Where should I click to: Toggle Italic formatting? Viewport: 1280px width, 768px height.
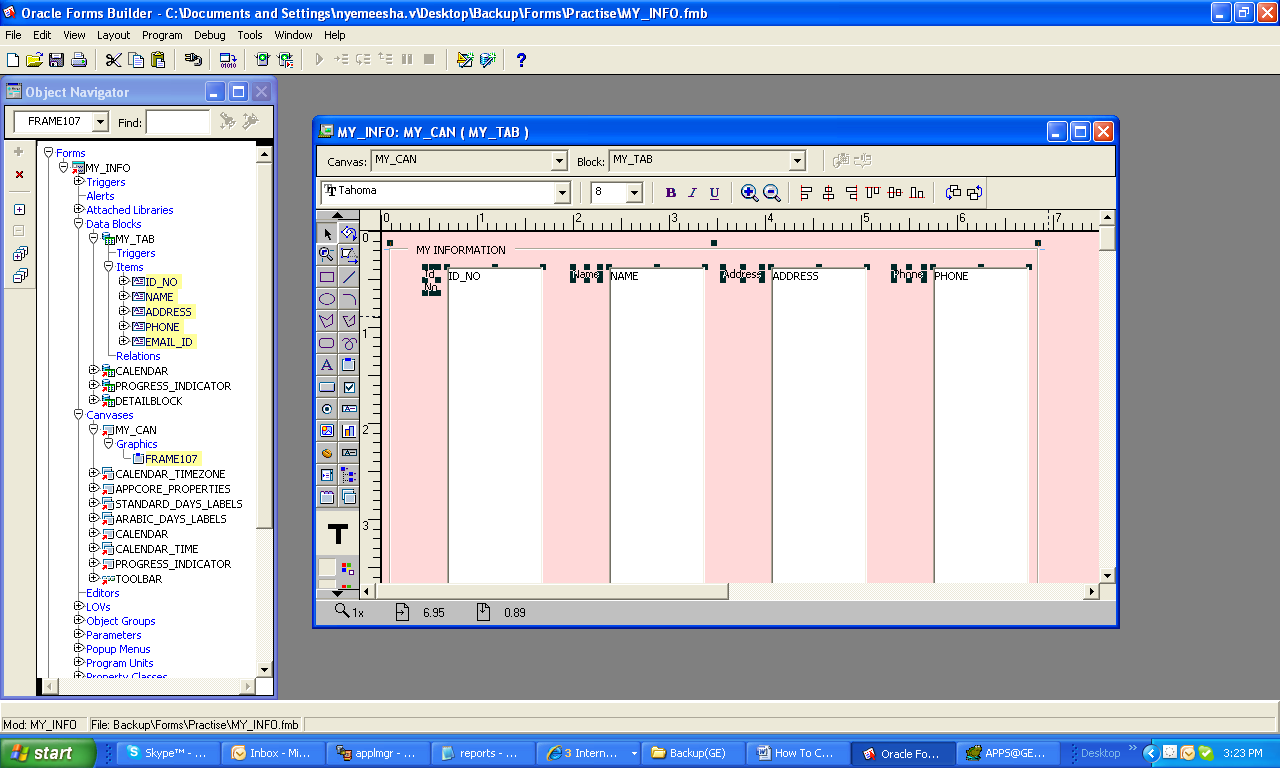click(693, 193)
